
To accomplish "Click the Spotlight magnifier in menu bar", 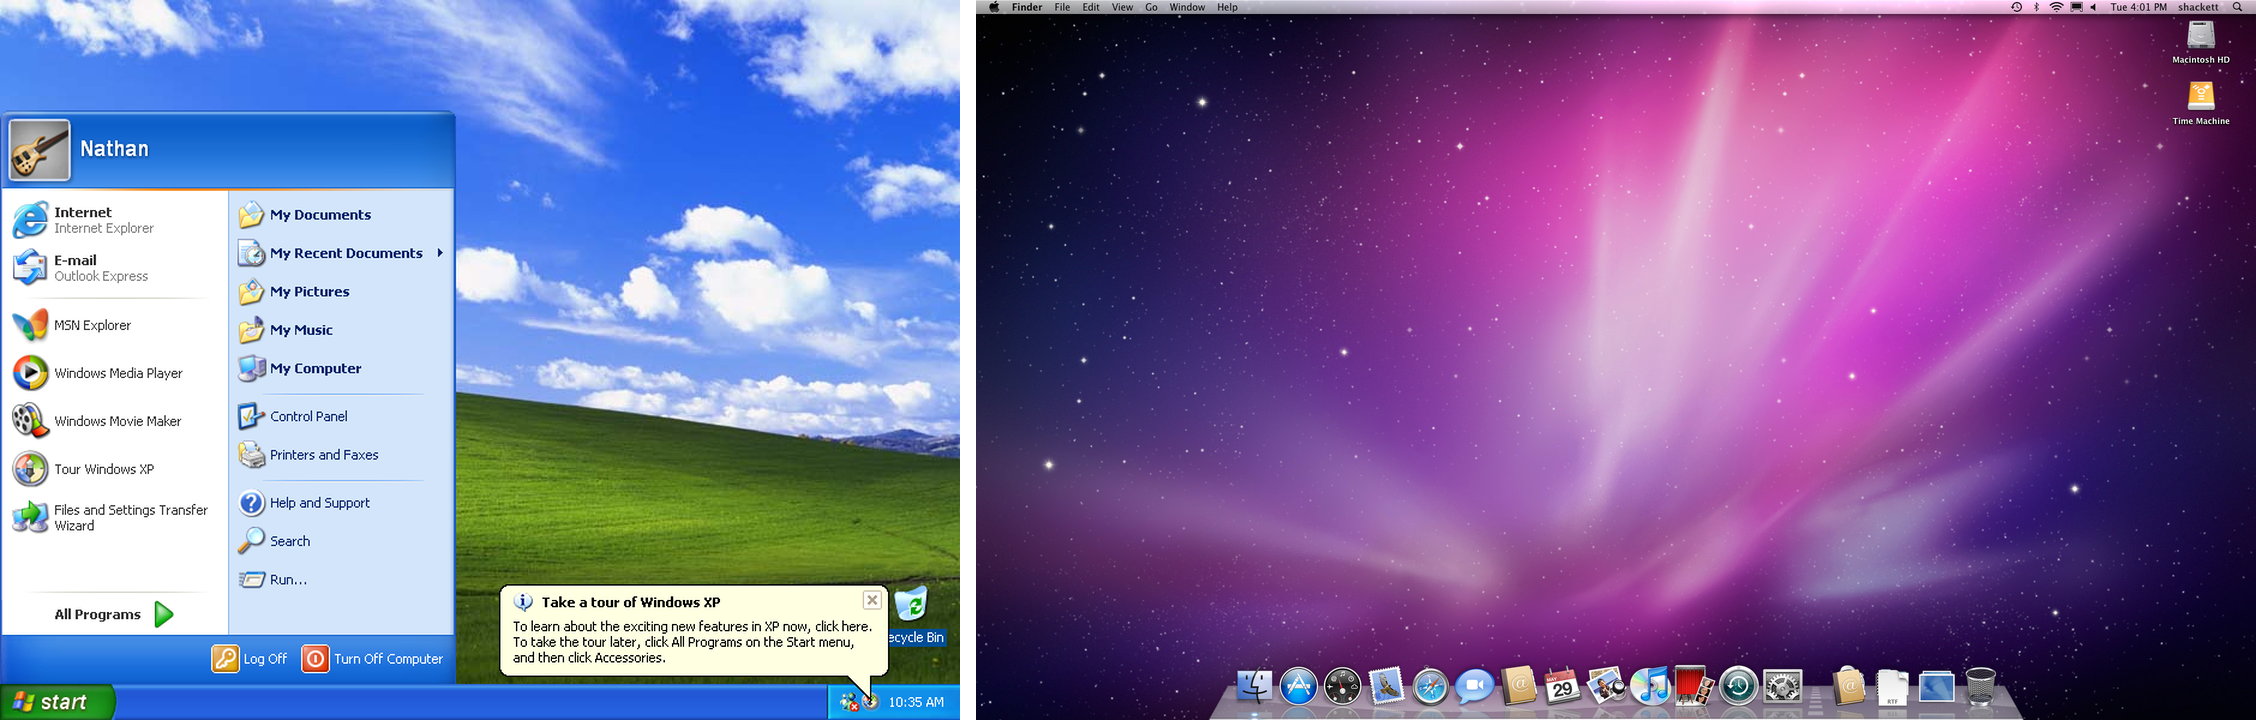I will pos(2237,7).
